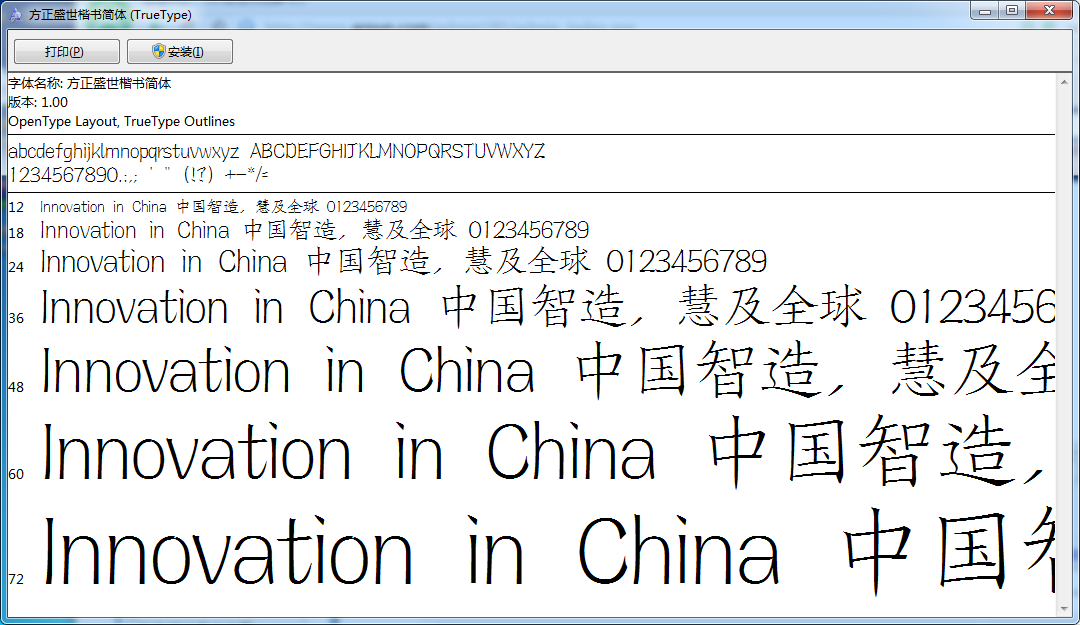Viewport: 1080px width, 625px height.
Task: Minimize the font viewer window
Action: (x=985, y=11)
